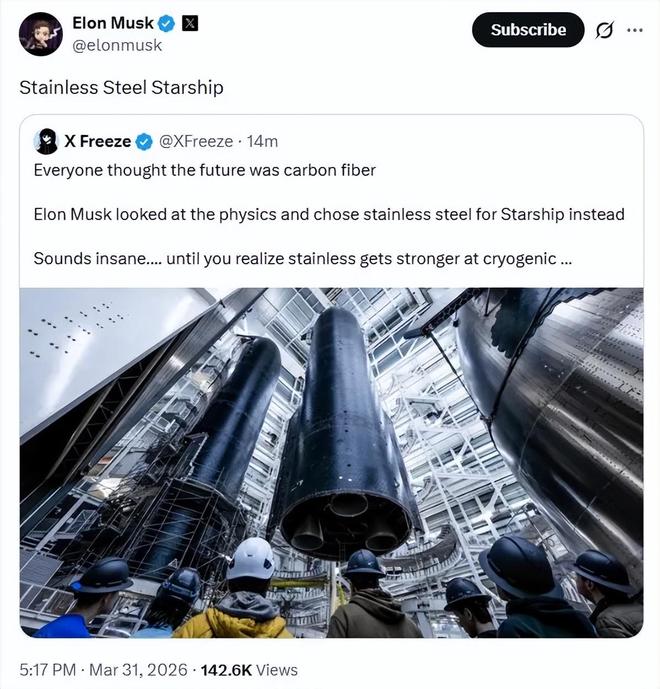This screenshot has width=660, height=689.
Task: Click the 14m timestamp on quoted post
Action: click(x=262, y=141)
